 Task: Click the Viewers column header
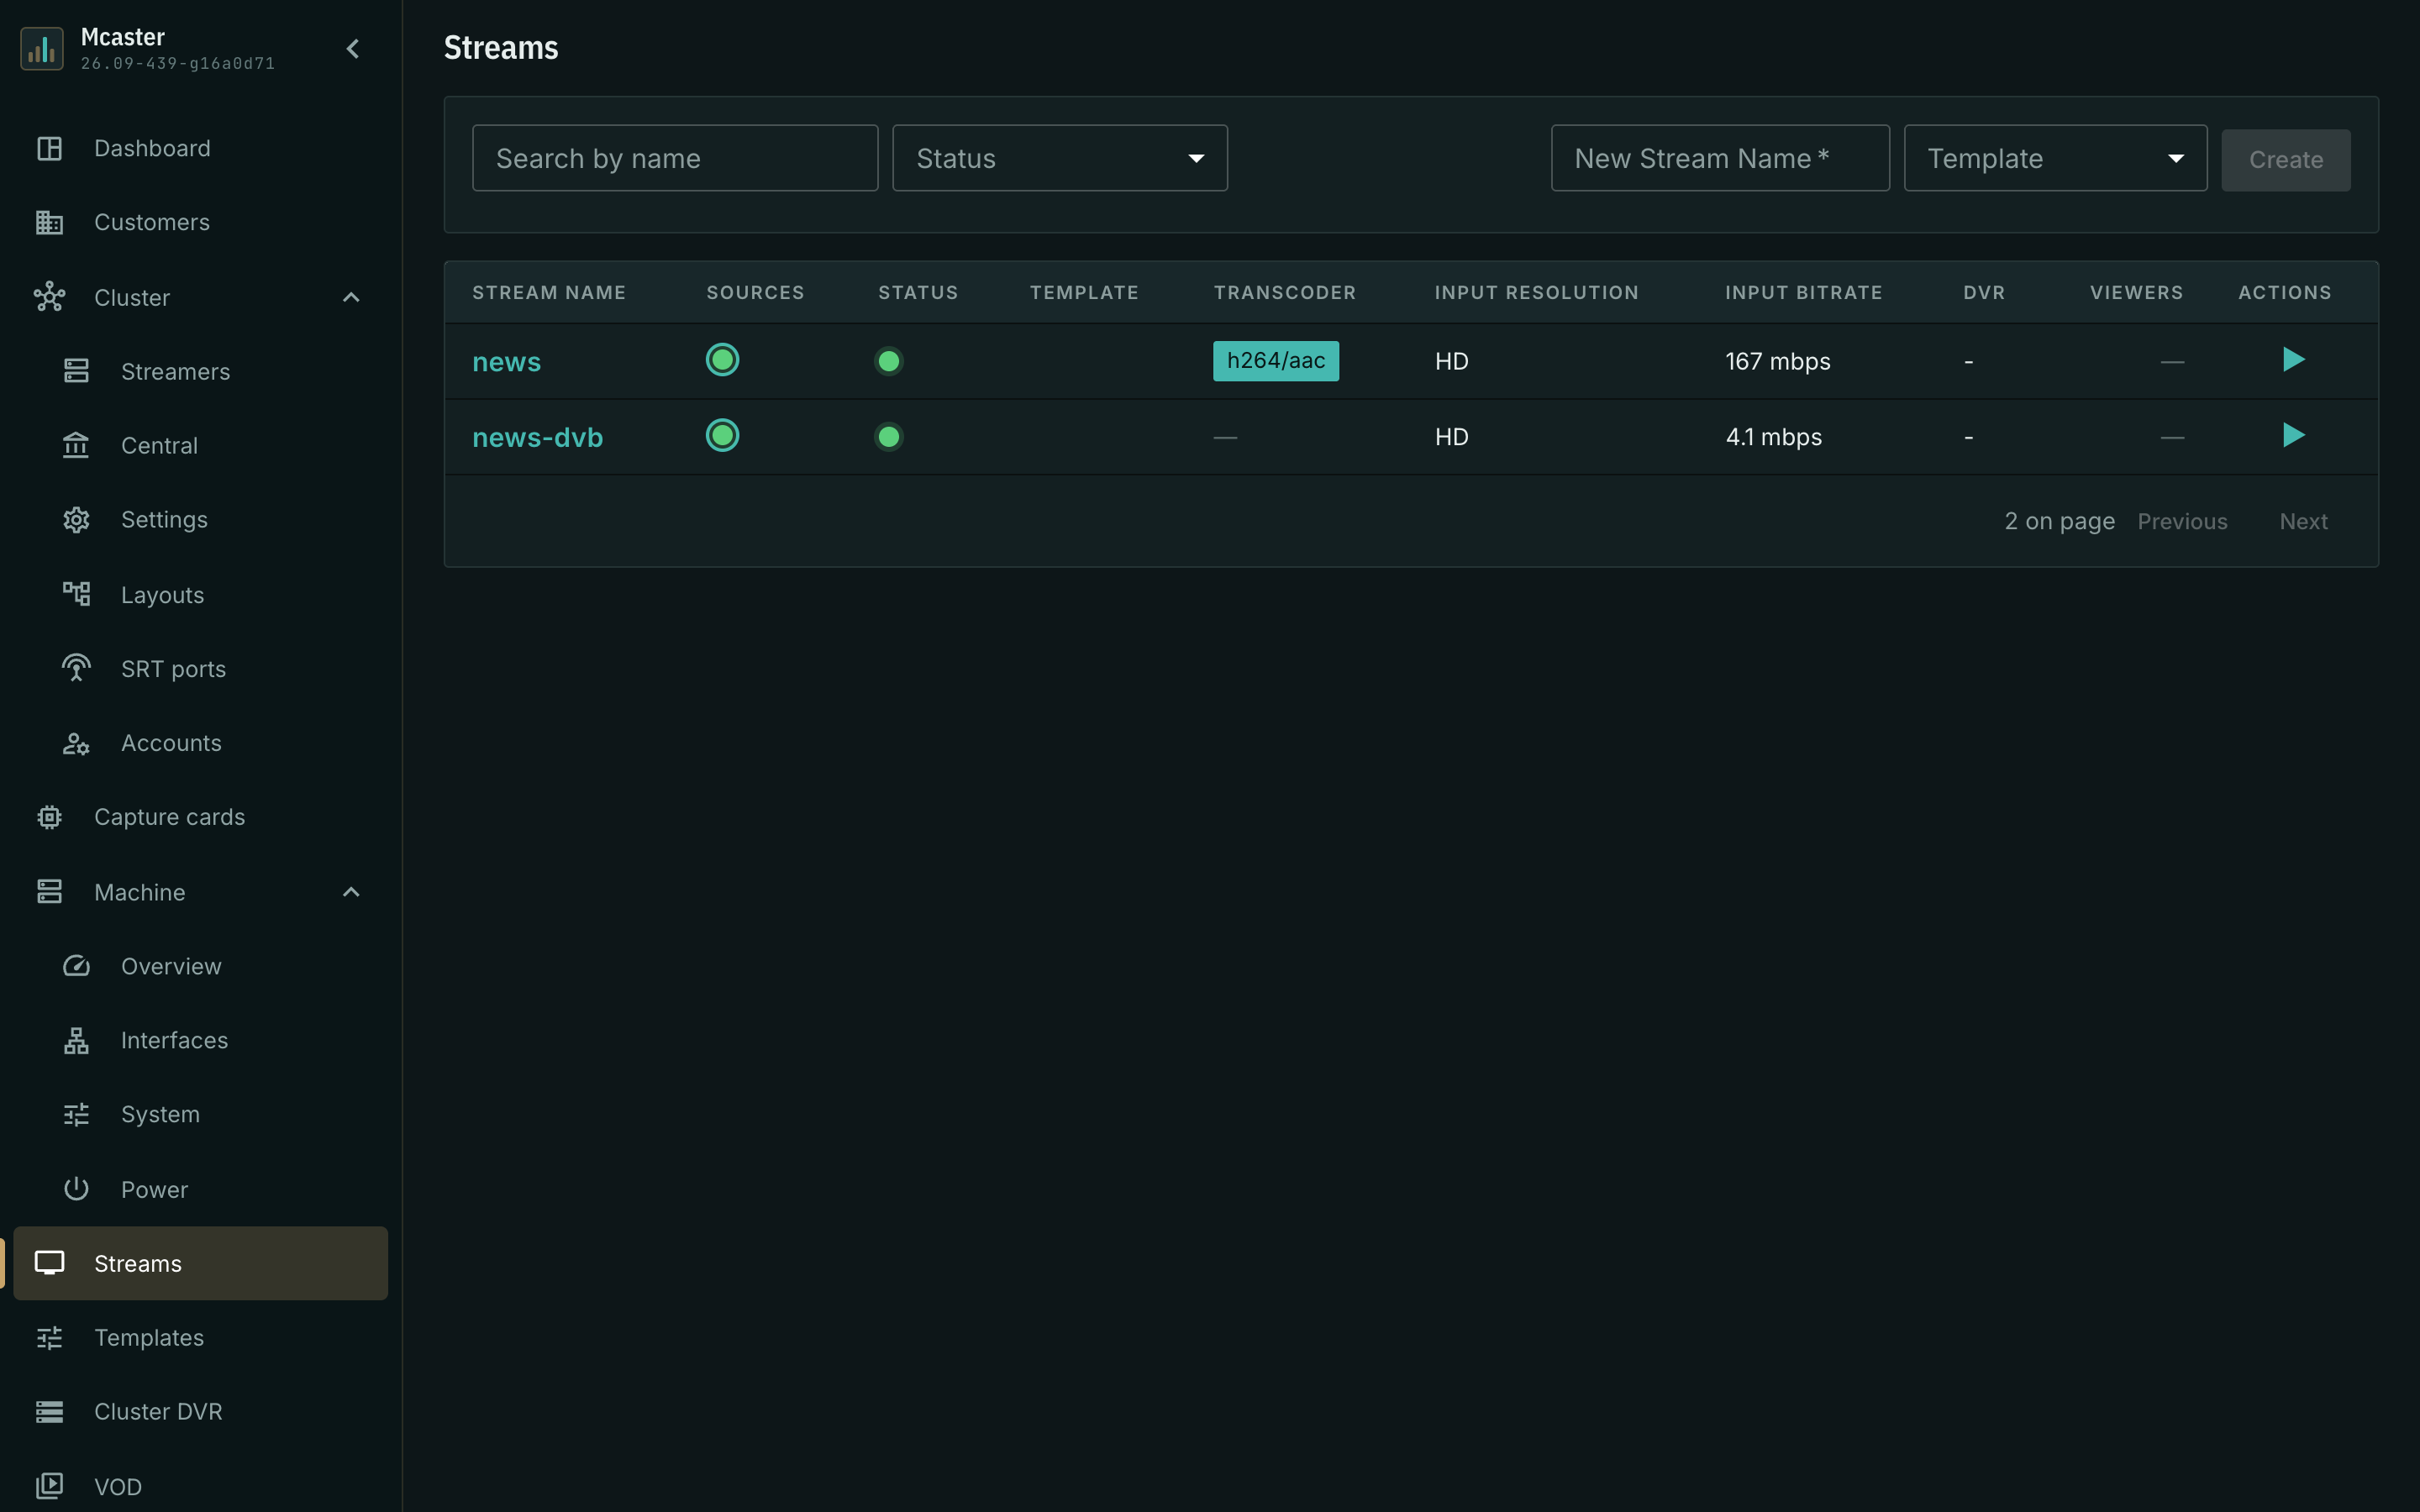tap(2136, 292)
